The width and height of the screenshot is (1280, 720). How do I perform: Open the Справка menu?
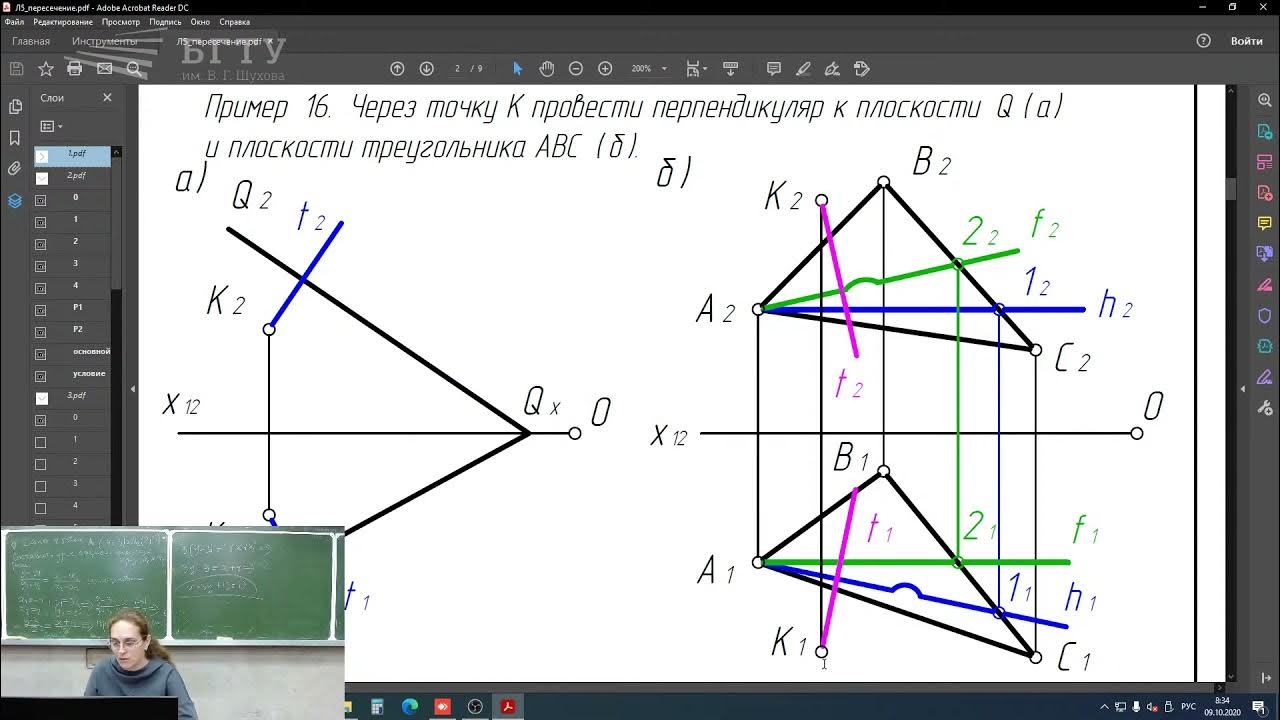pyautogui.click(x=235, y=22)
